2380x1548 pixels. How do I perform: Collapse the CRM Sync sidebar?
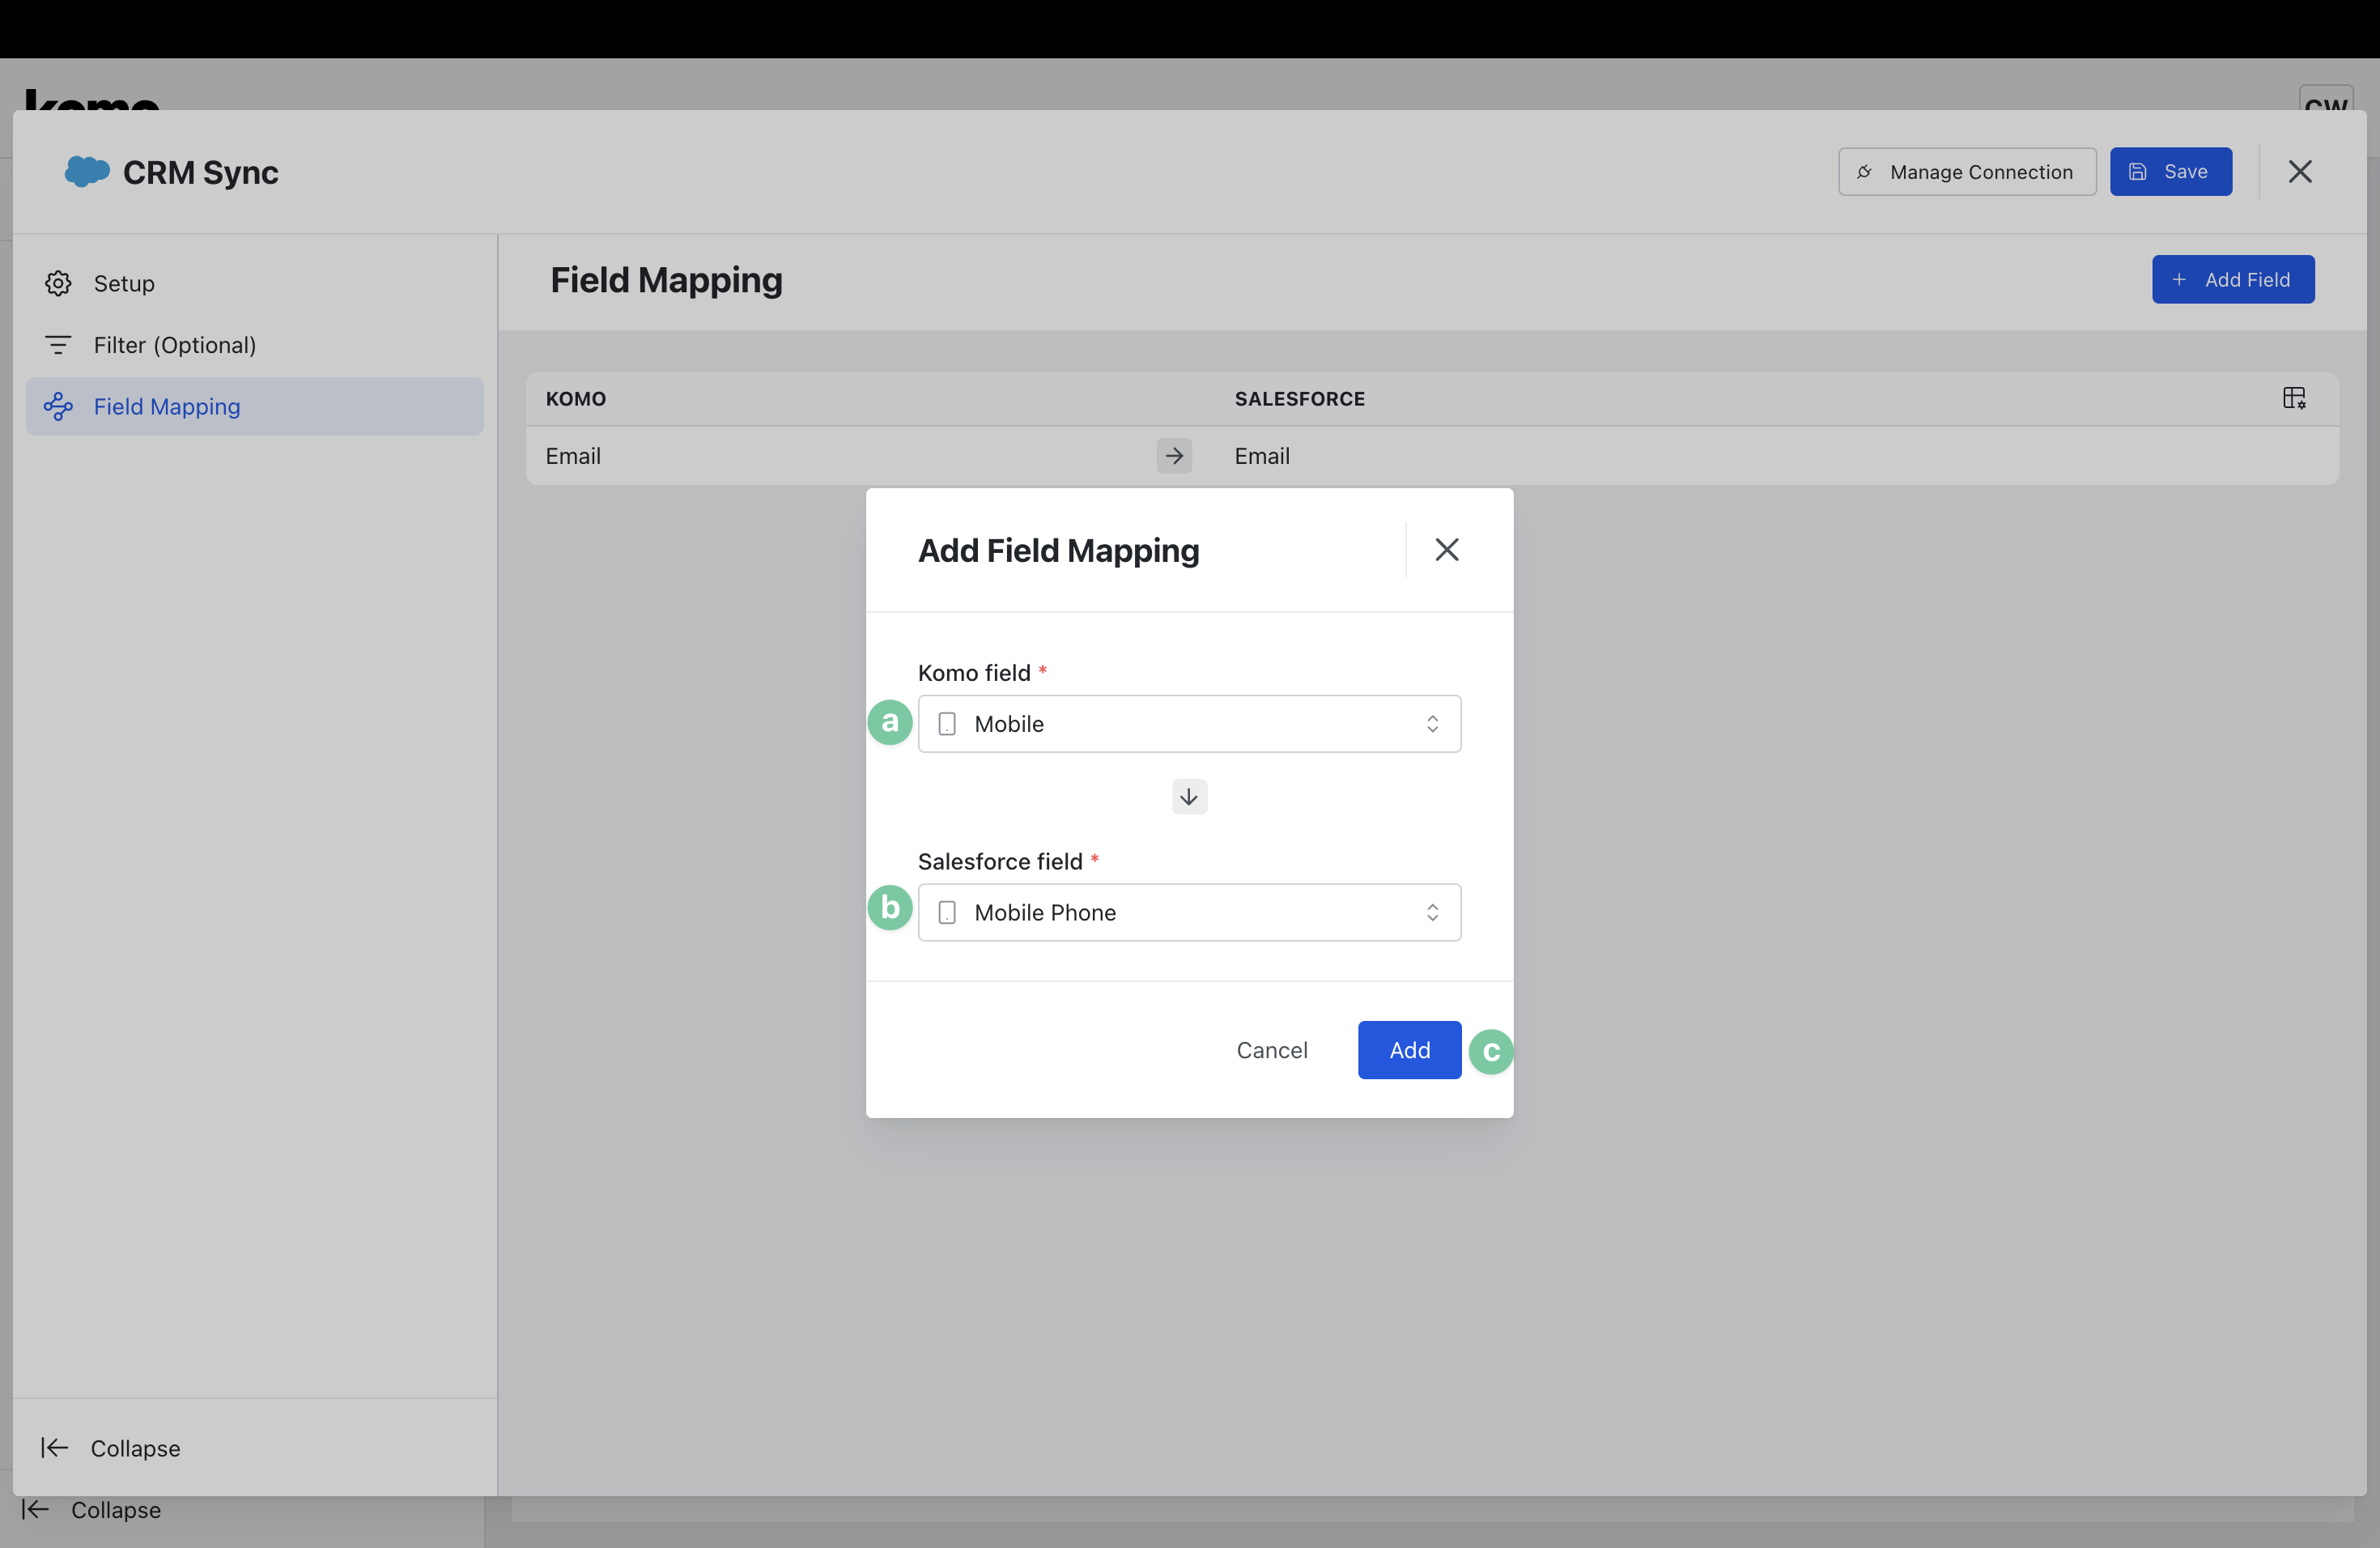point(110,1448)
